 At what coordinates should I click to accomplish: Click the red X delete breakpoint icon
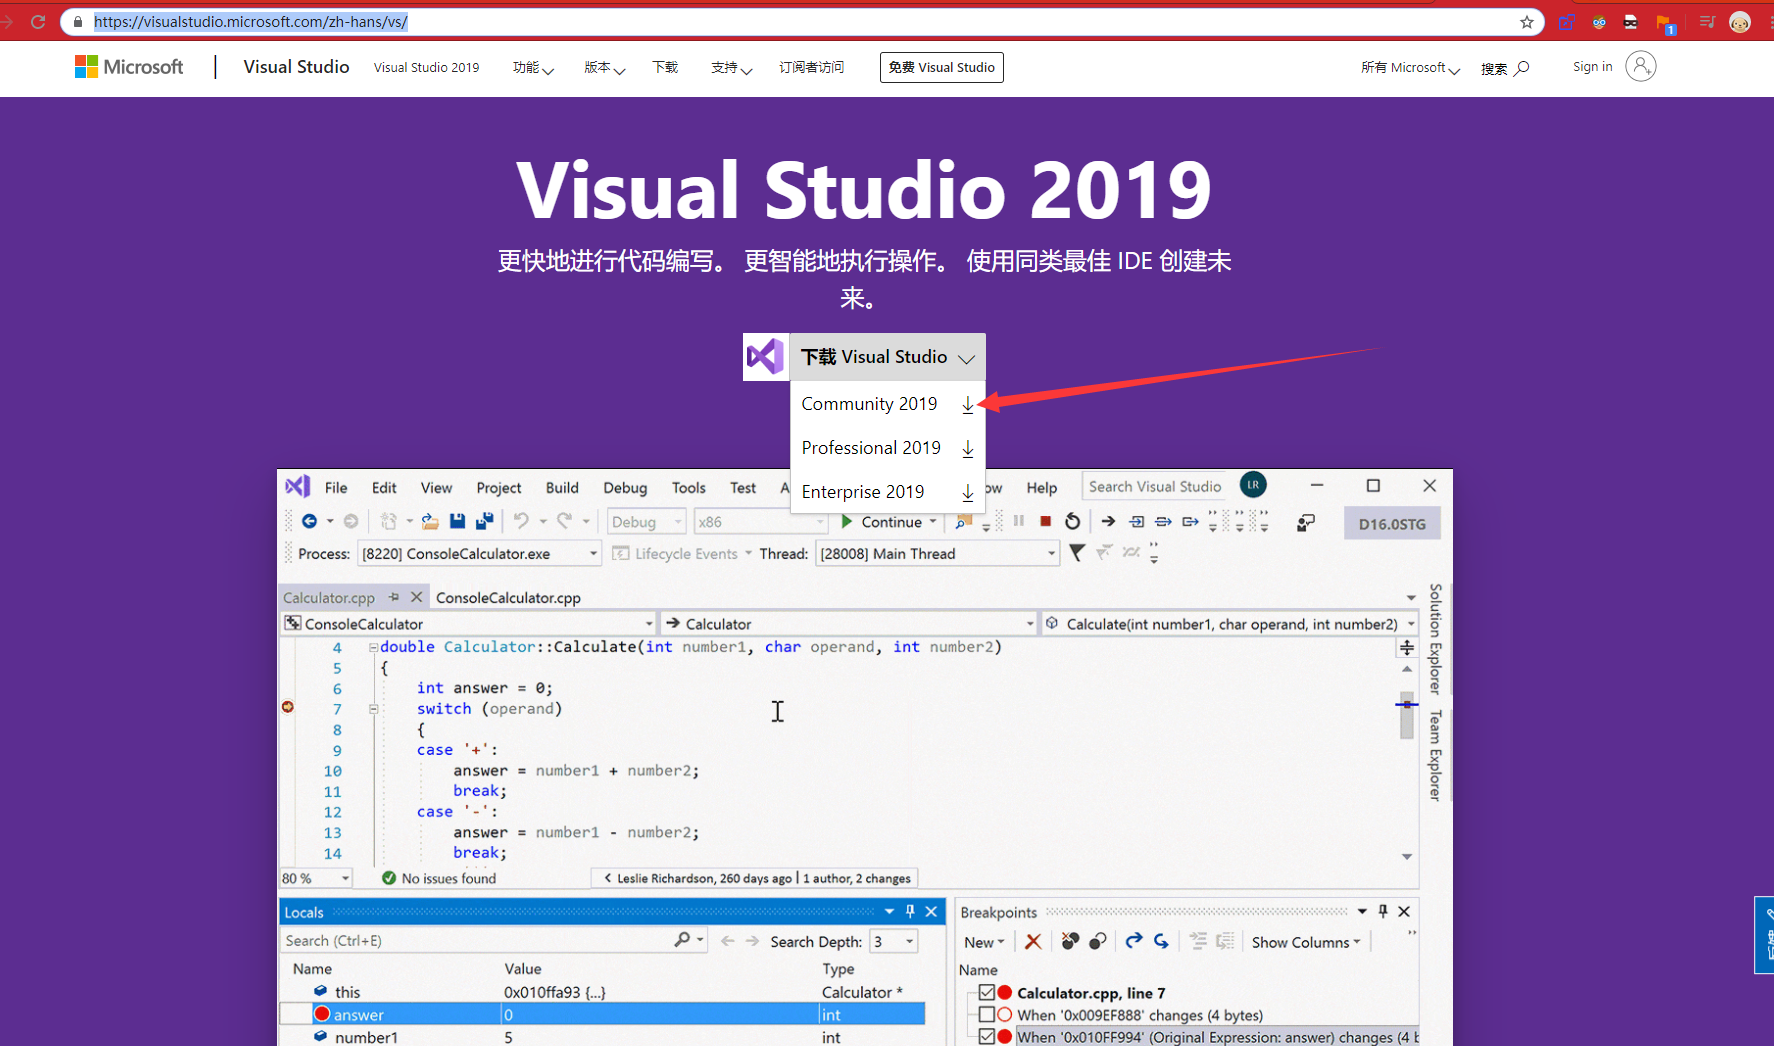click(x=1033, y=941)
